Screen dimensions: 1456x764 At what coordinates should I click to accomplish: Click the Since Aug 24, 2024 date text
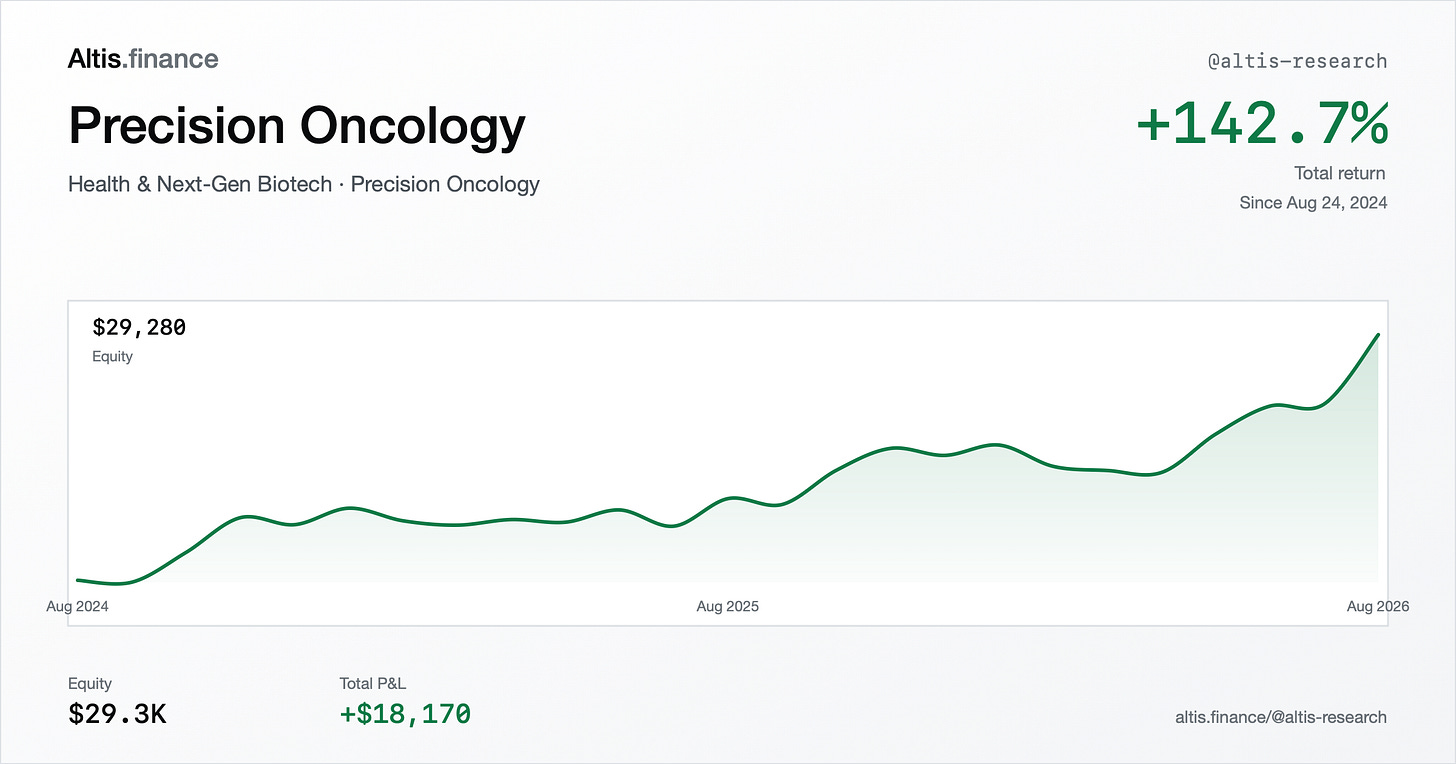(x=1313, y=203)
